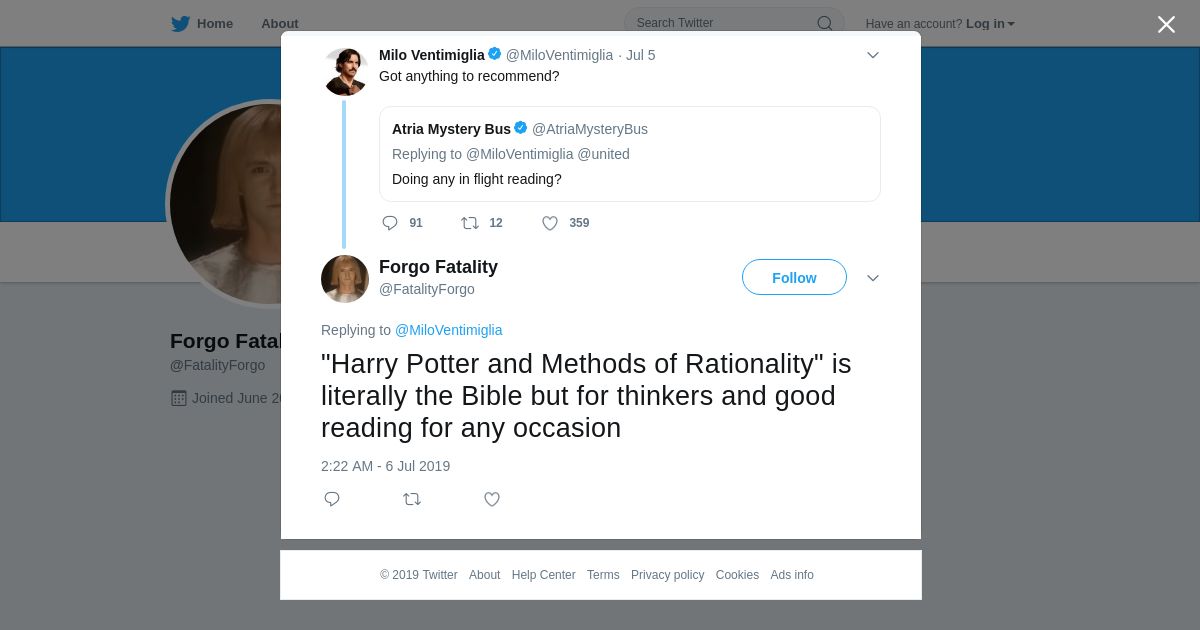Expand the Milo Ventimiglia tweet options chevron
This screenshot has width=1200, height=630.
coord(872,55)
